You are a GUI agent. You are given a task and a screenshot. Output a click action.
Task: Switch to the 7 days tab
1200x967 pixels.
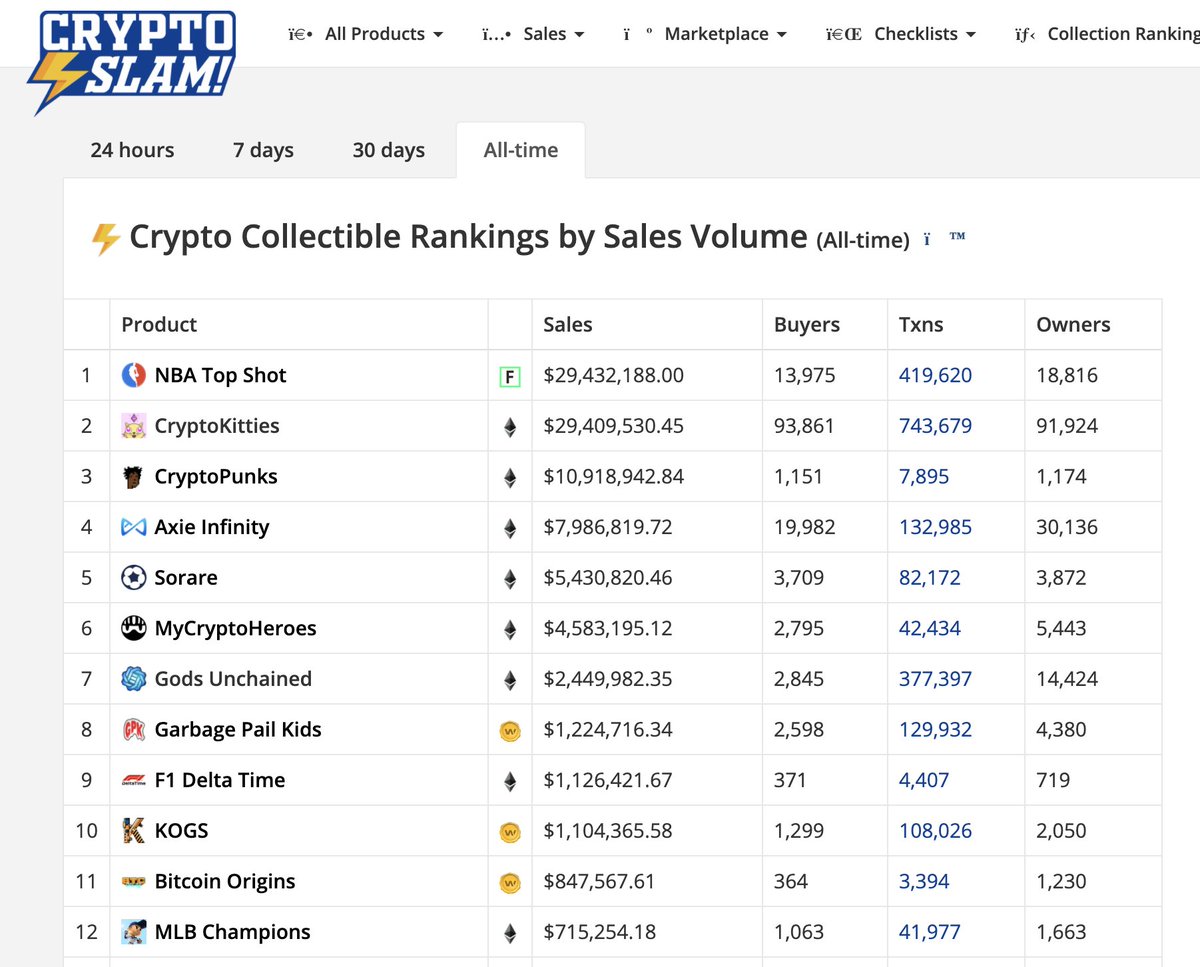262,150
